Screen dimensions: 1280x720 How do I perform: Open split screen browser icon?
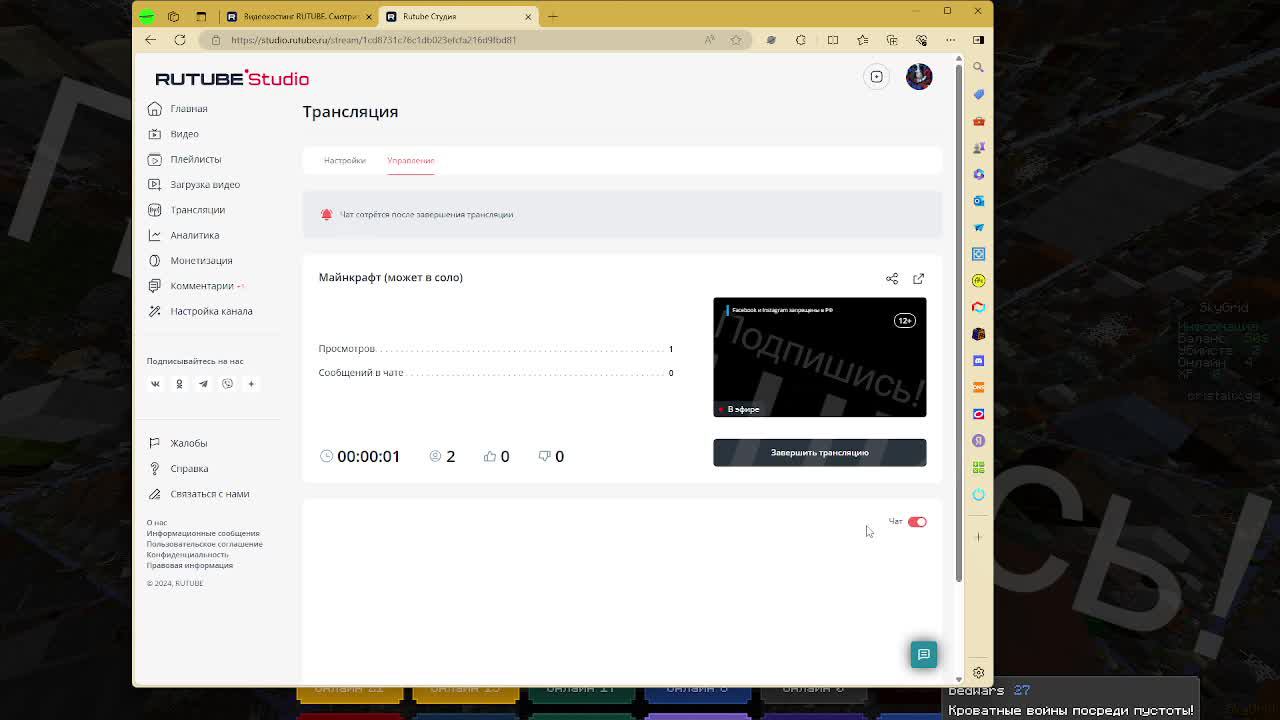click(x=832, y=40)
